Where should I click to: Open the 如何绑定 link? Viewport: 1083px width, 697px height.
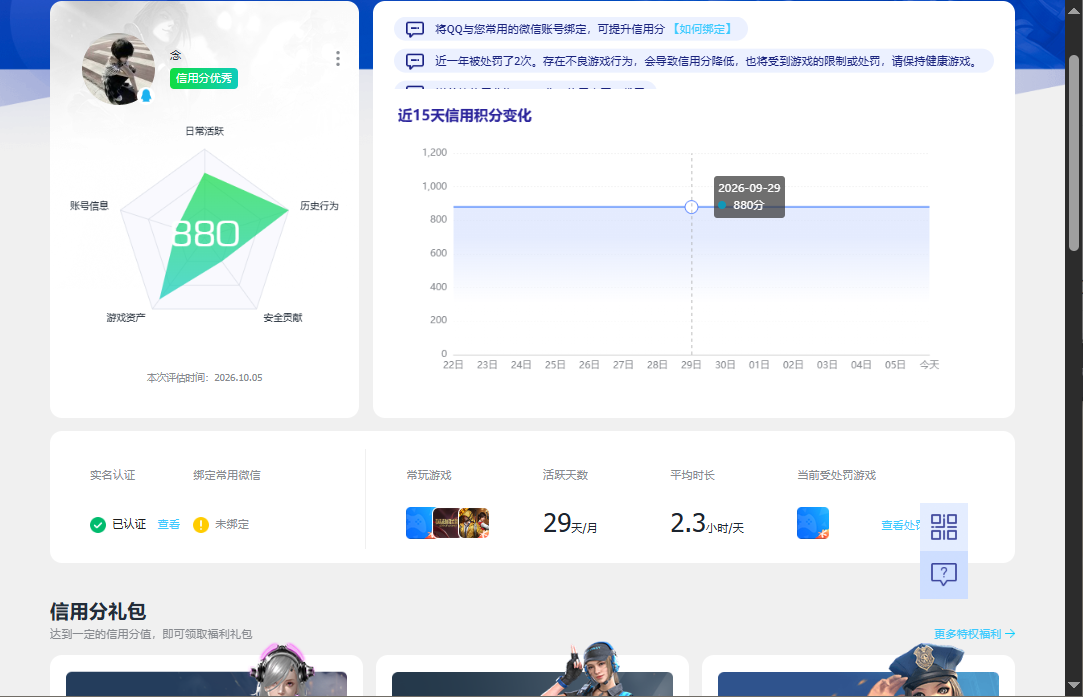[x=702, y=29]
